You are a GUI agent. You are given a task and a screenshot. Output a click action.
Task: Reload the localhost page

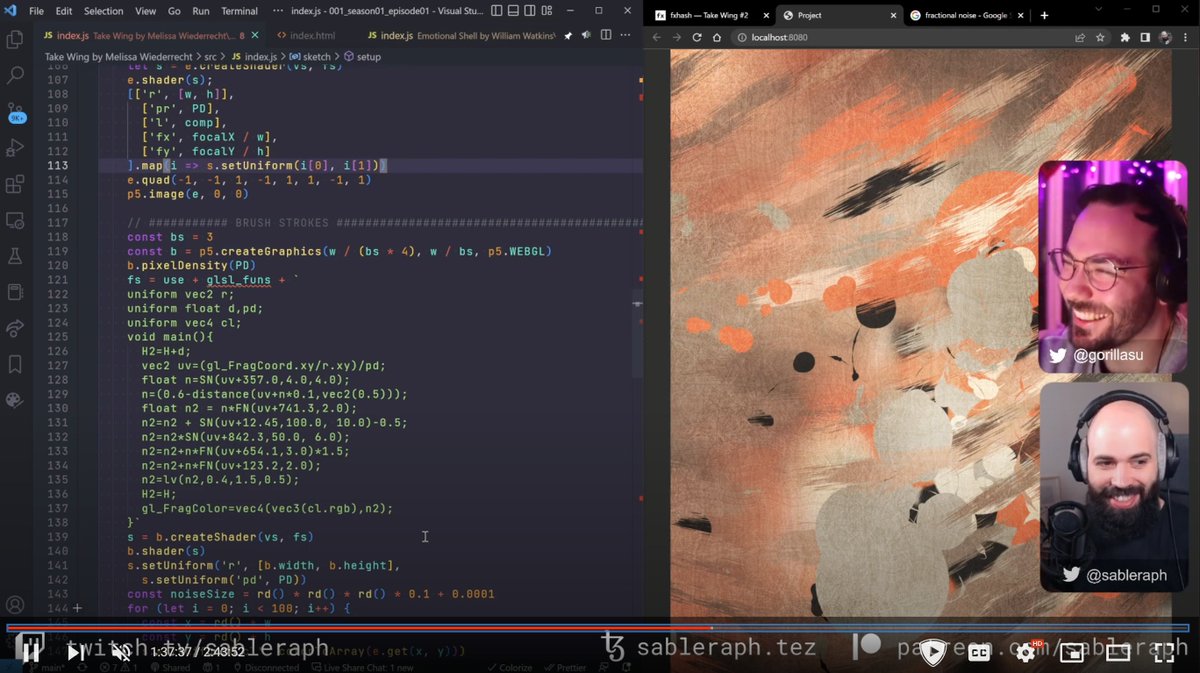697,37
